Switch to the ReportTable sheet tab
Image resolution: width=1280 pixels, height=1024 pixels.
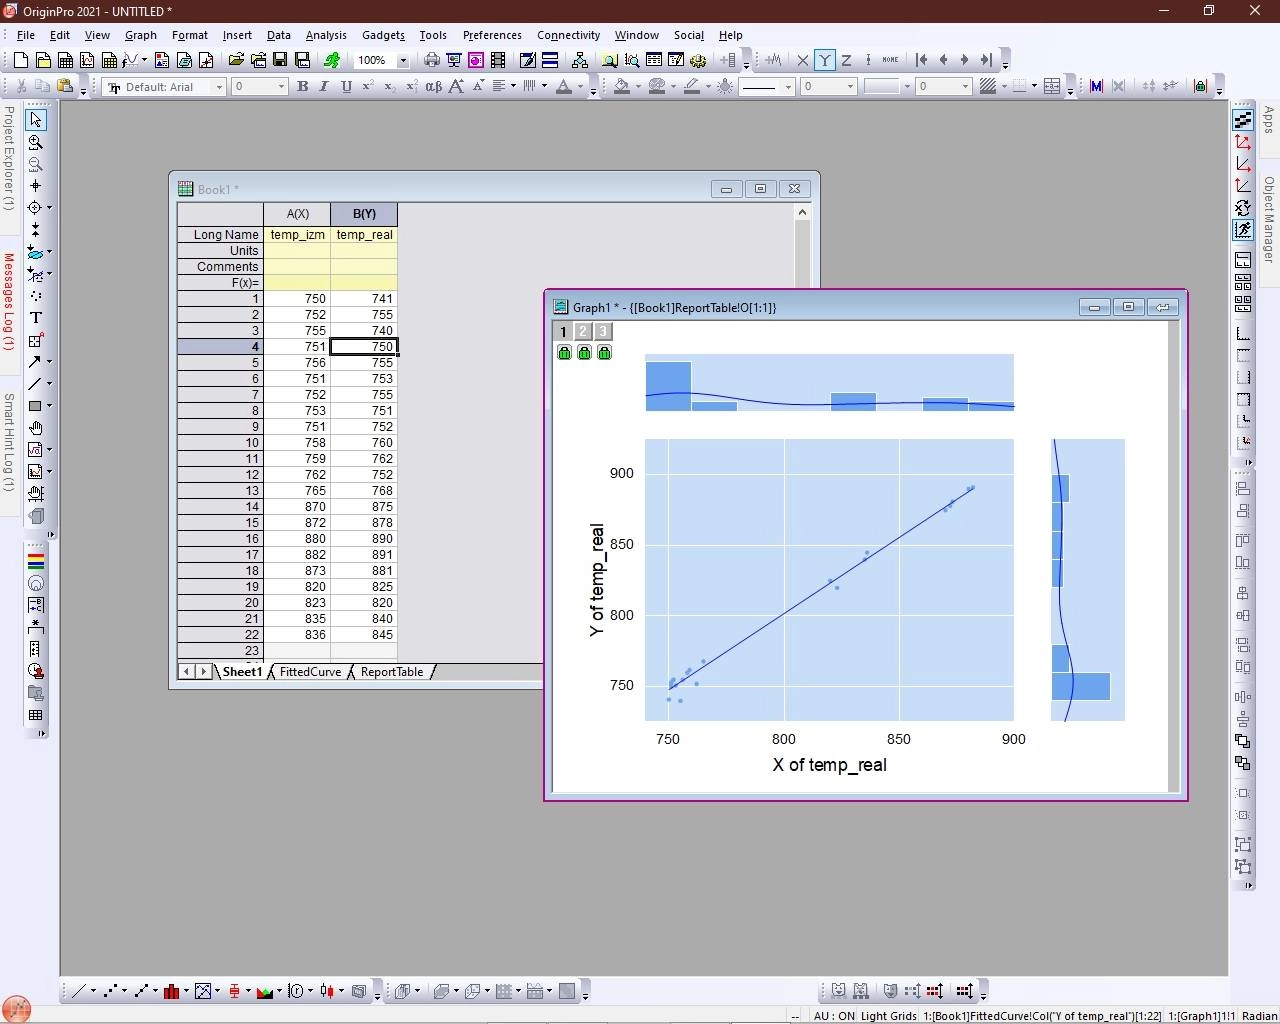[x=391, y=672]
